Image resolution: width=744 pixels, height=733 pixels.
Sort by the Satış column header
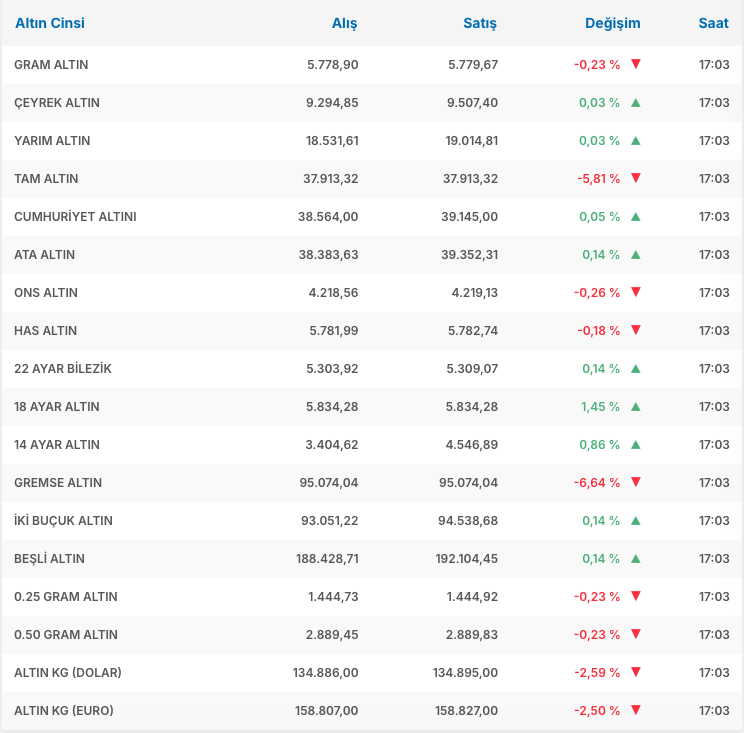click(480, 23)
